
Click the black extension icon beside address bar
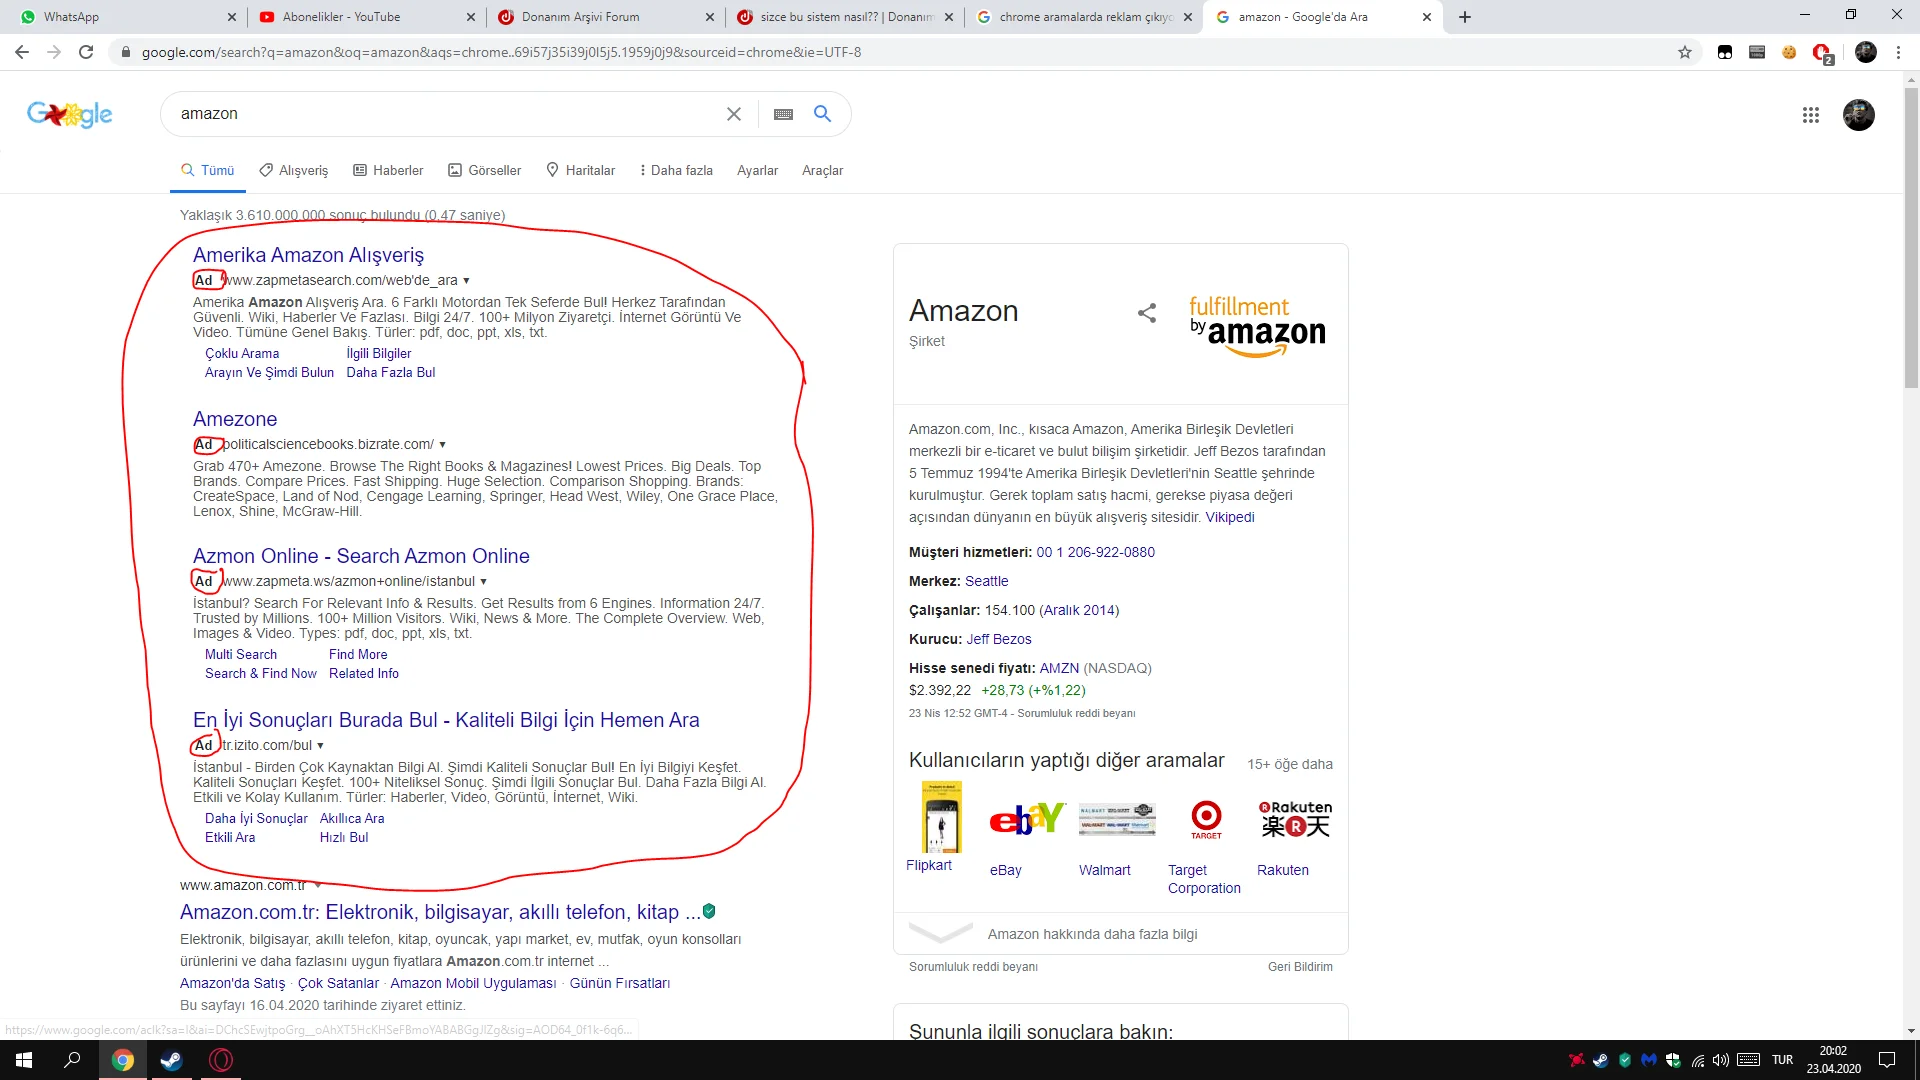(x=1725, y=52)
